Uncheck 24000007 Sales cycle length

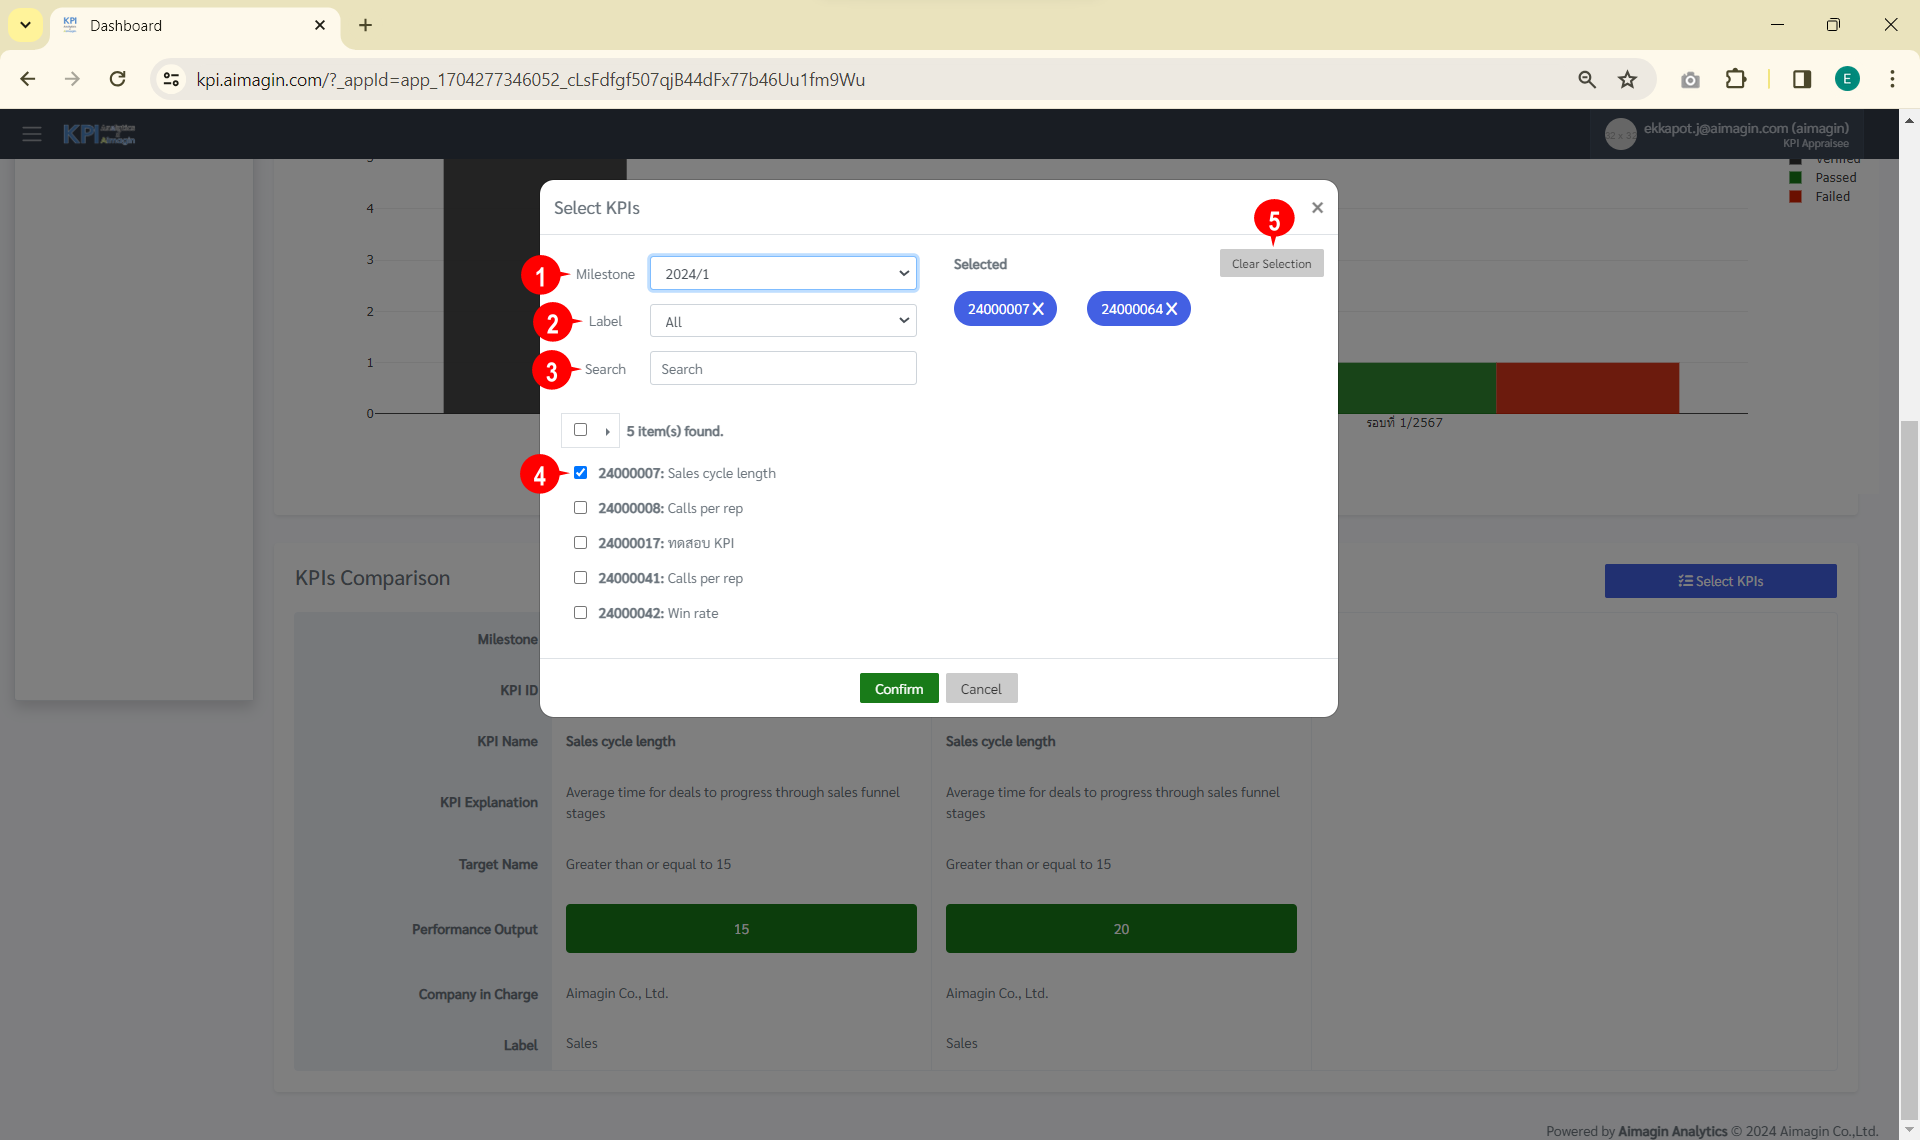coord(580,473)
